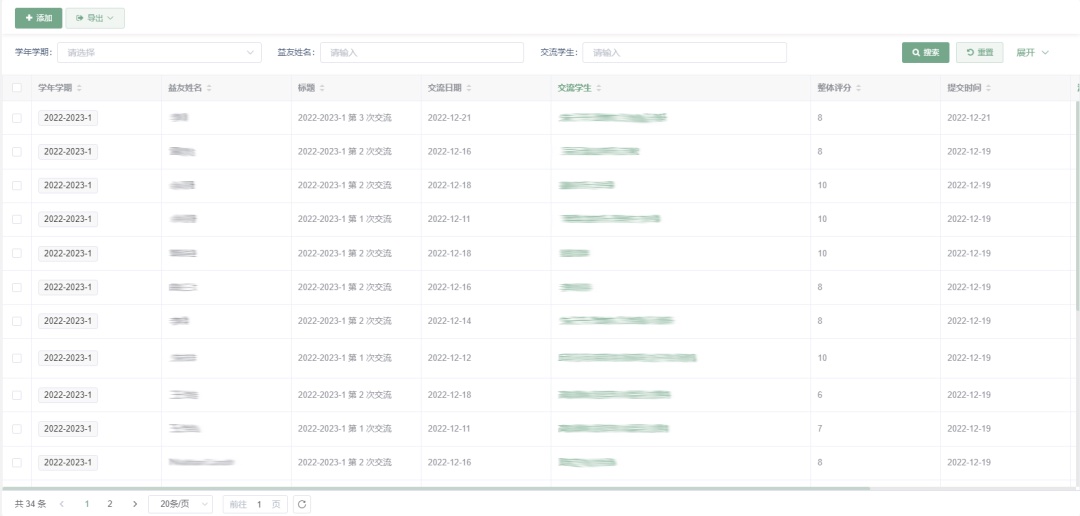Sort by 整体评分 column sort icon

click(859, 88)
